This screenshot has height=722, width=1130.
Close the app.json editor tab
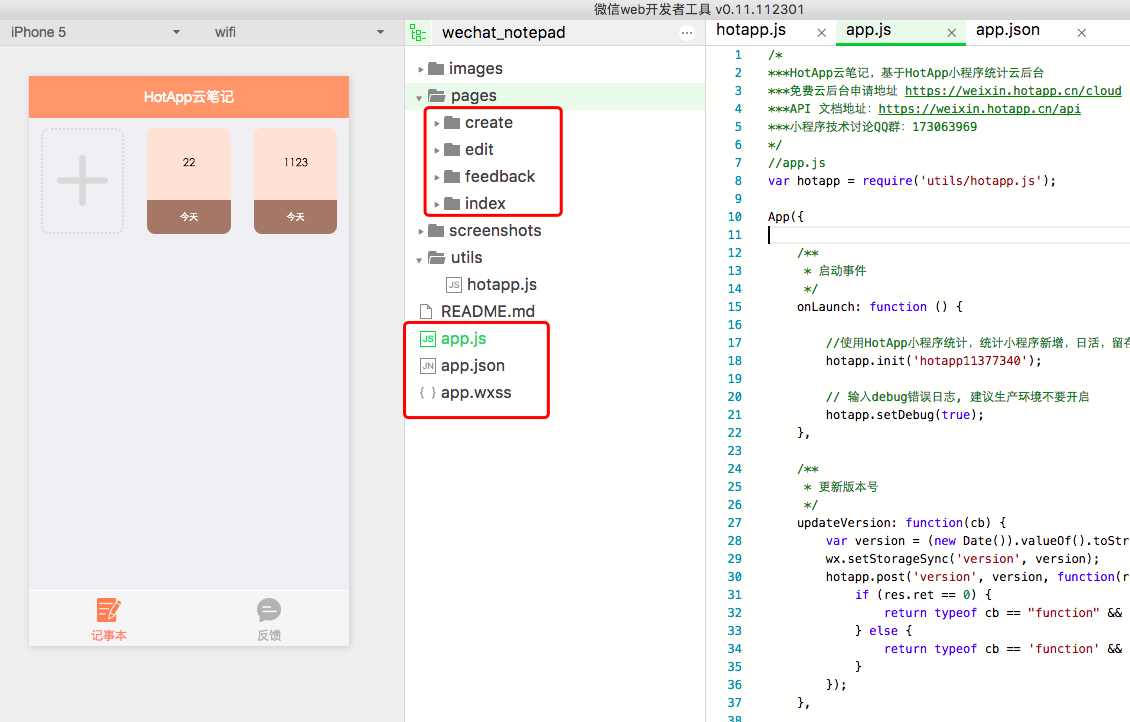click(1082, 33)
